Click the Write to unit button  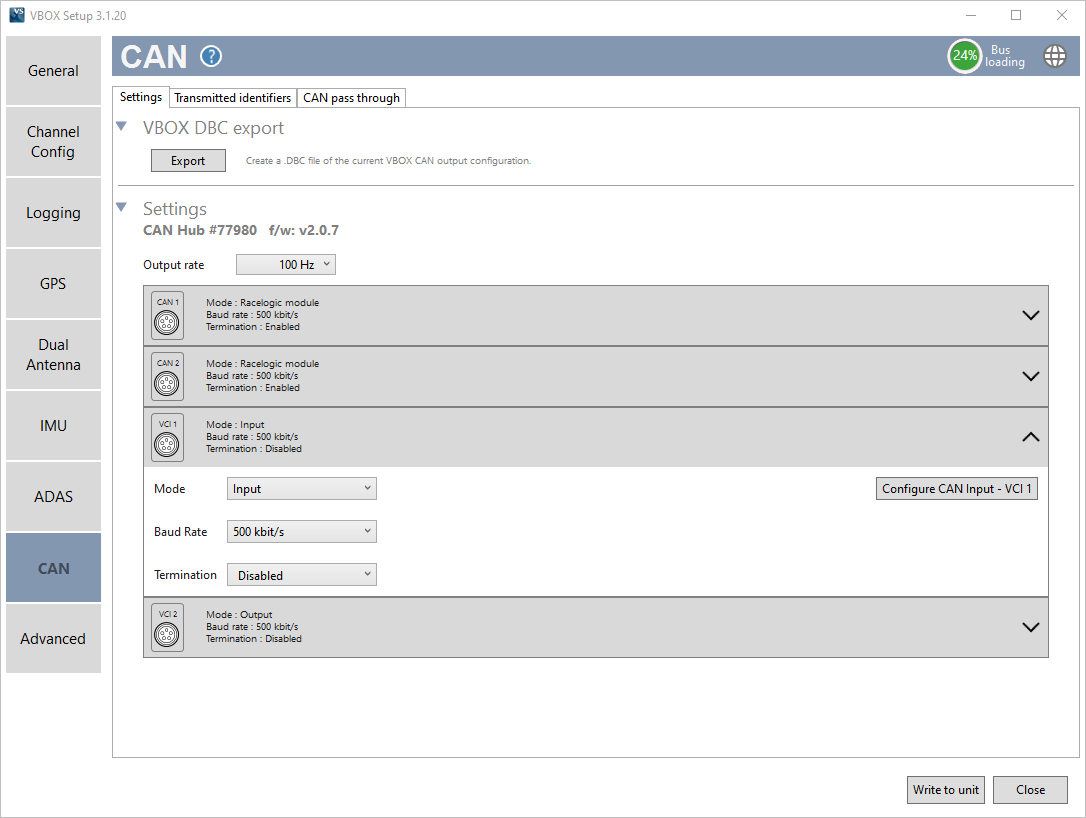coord(945,790)
